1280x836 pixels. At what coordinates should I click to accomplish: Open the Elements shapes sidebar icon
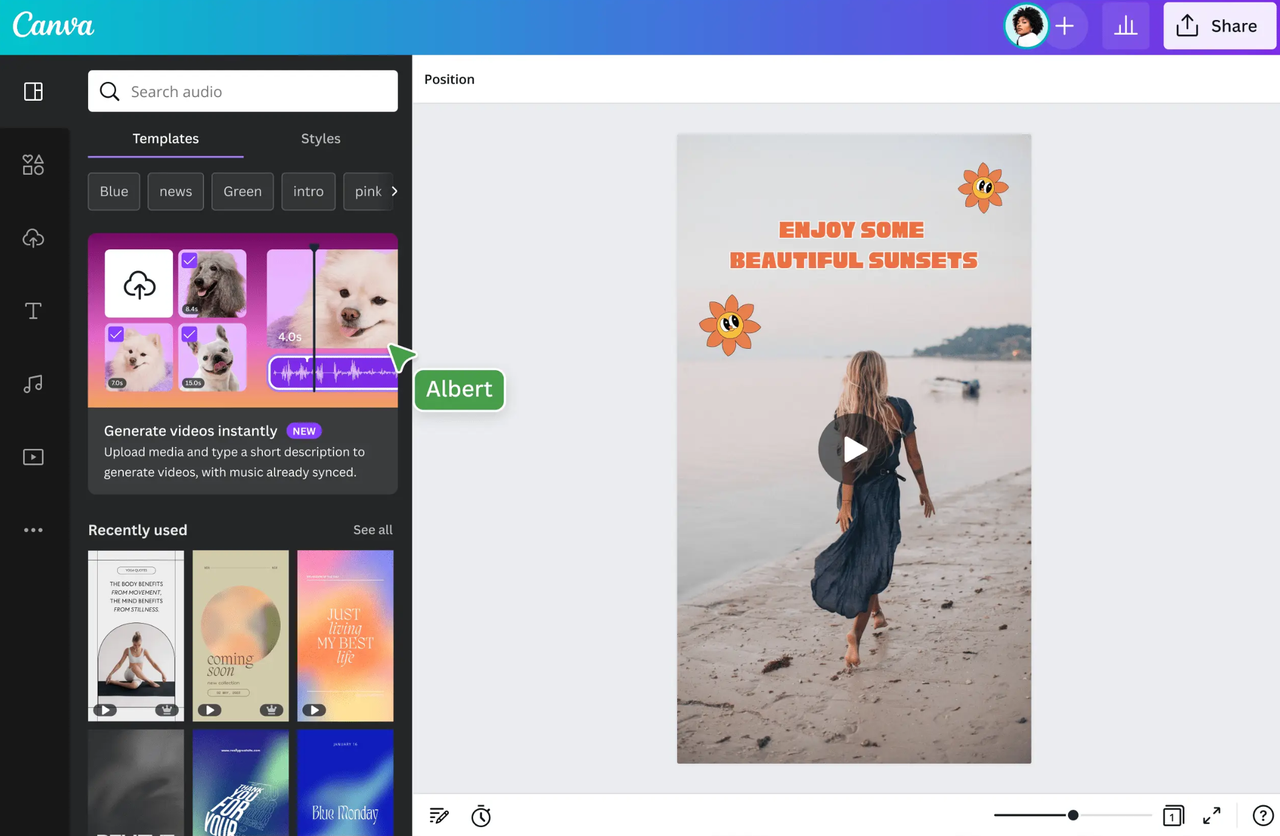33,165
